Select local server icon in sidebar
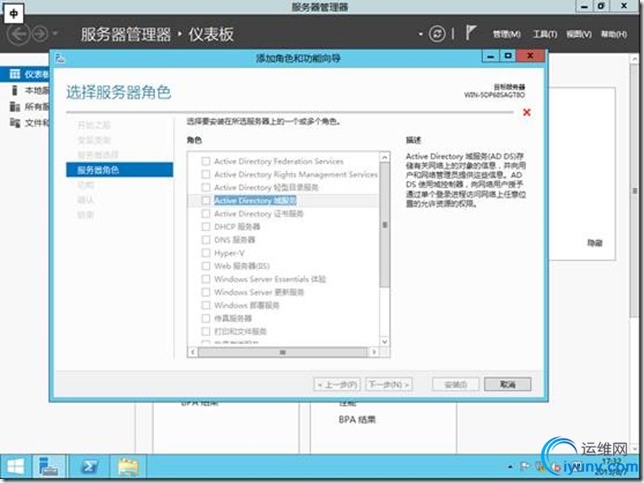 (x=15, y=90)
